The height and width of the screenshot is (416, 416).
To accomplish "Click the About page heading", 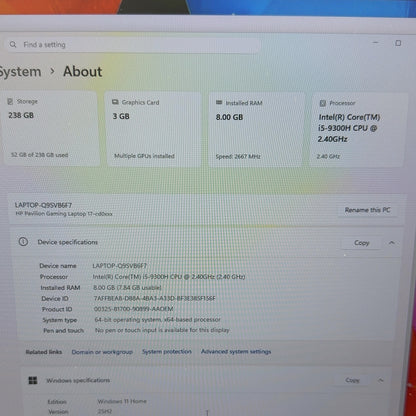I will 83,72.
